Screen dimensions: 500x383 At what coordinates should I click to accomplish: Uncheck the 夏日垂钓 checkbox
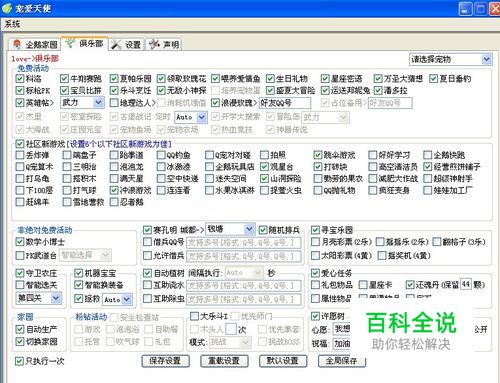(433, 79)
